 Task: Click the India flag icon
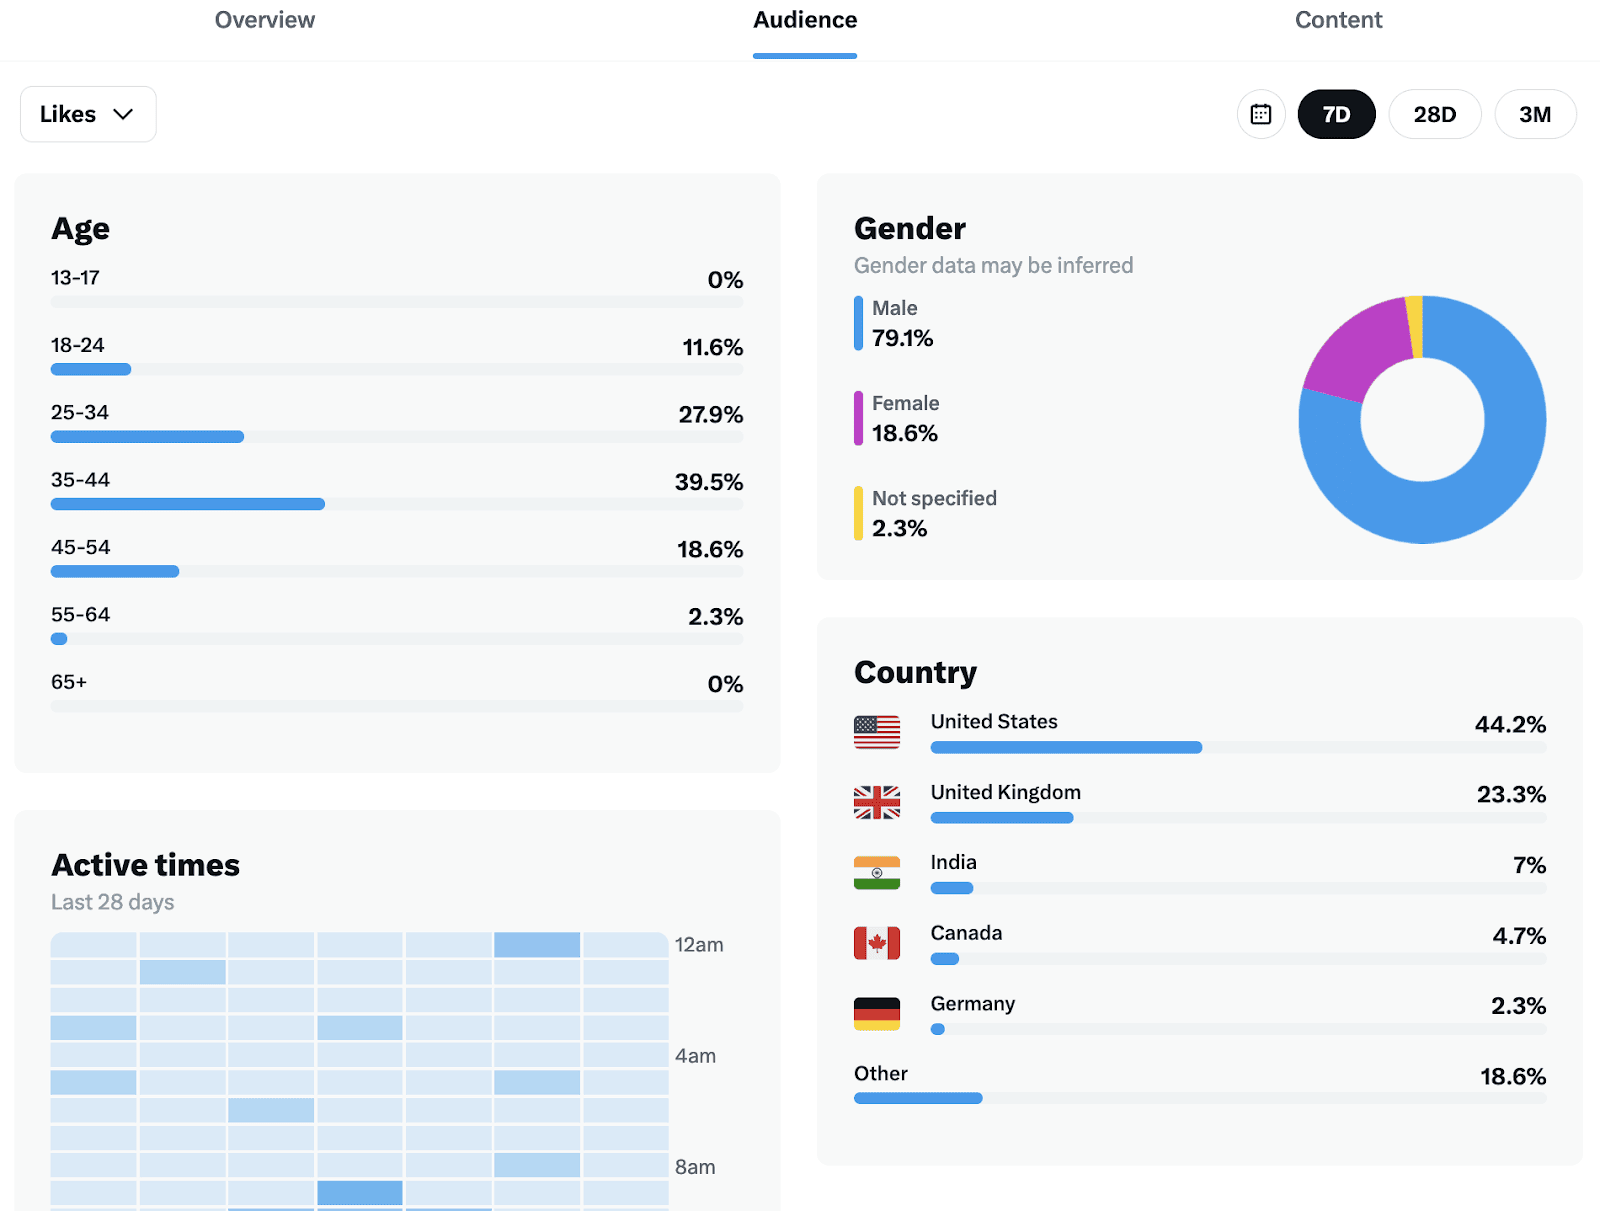(877, 873)
